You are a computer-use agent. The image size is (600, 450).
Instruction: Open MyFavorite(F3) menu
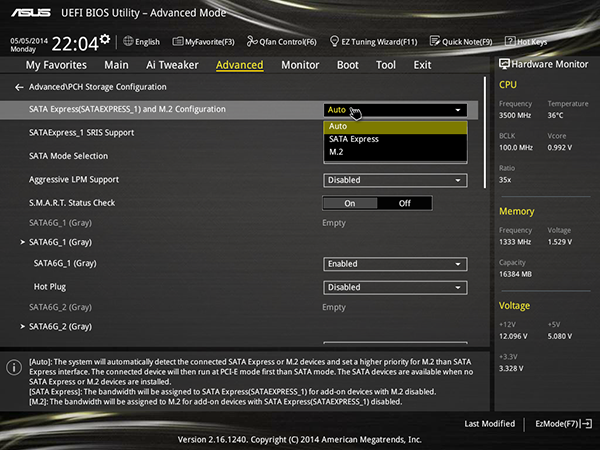[x=203, y=41]
